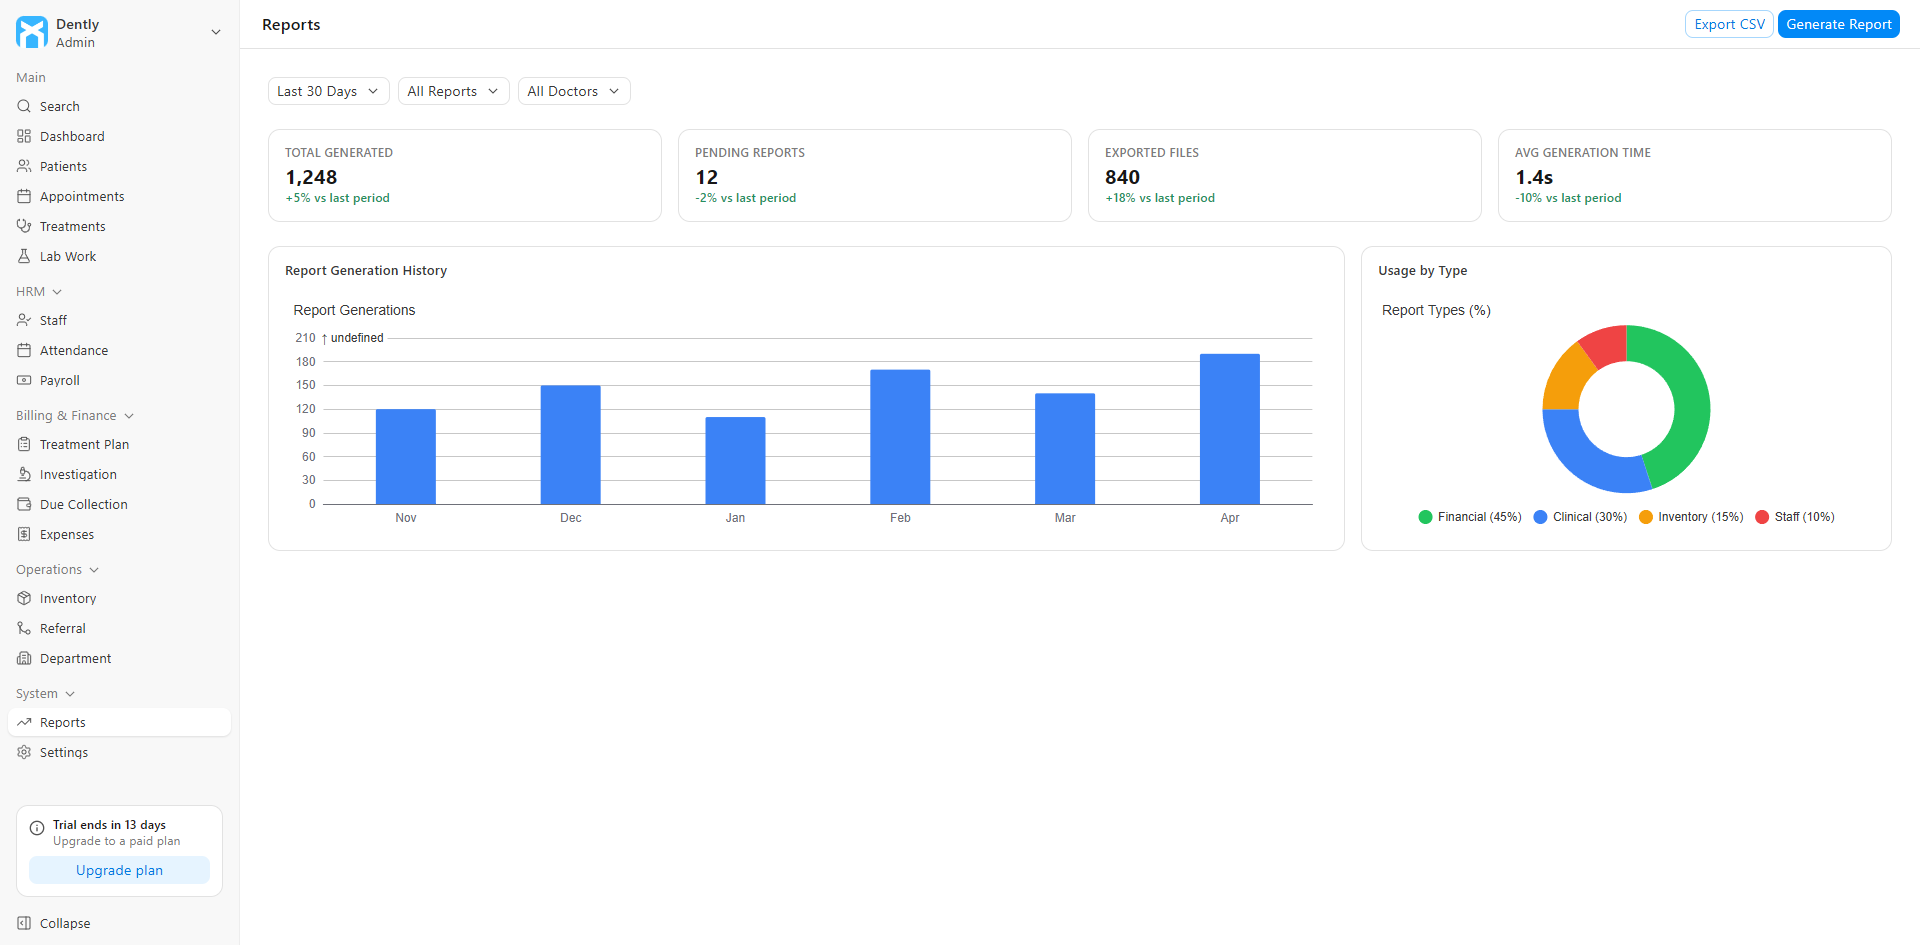
Task: Click the Jan bar in the chart
Action: (x=735, y=461)
